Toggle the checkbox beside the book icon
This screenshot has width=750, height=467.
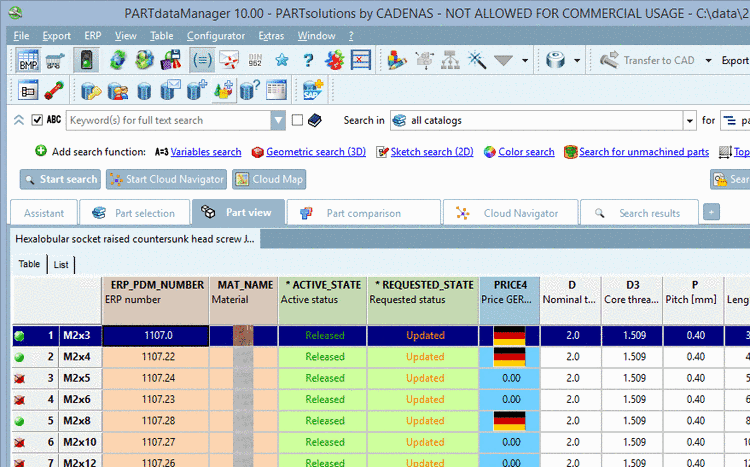tap(297, 120)
